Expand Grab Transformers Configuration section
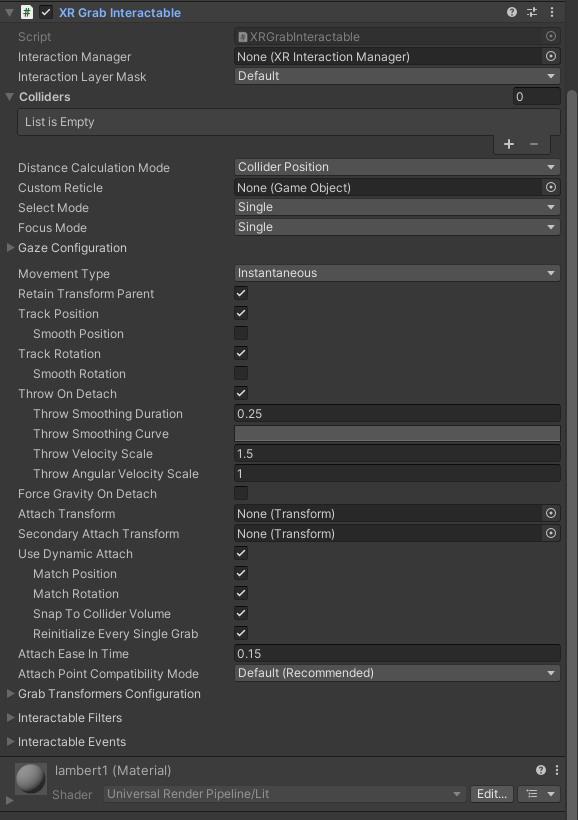Screen dimensions: 578x820 tap(10, 694)
